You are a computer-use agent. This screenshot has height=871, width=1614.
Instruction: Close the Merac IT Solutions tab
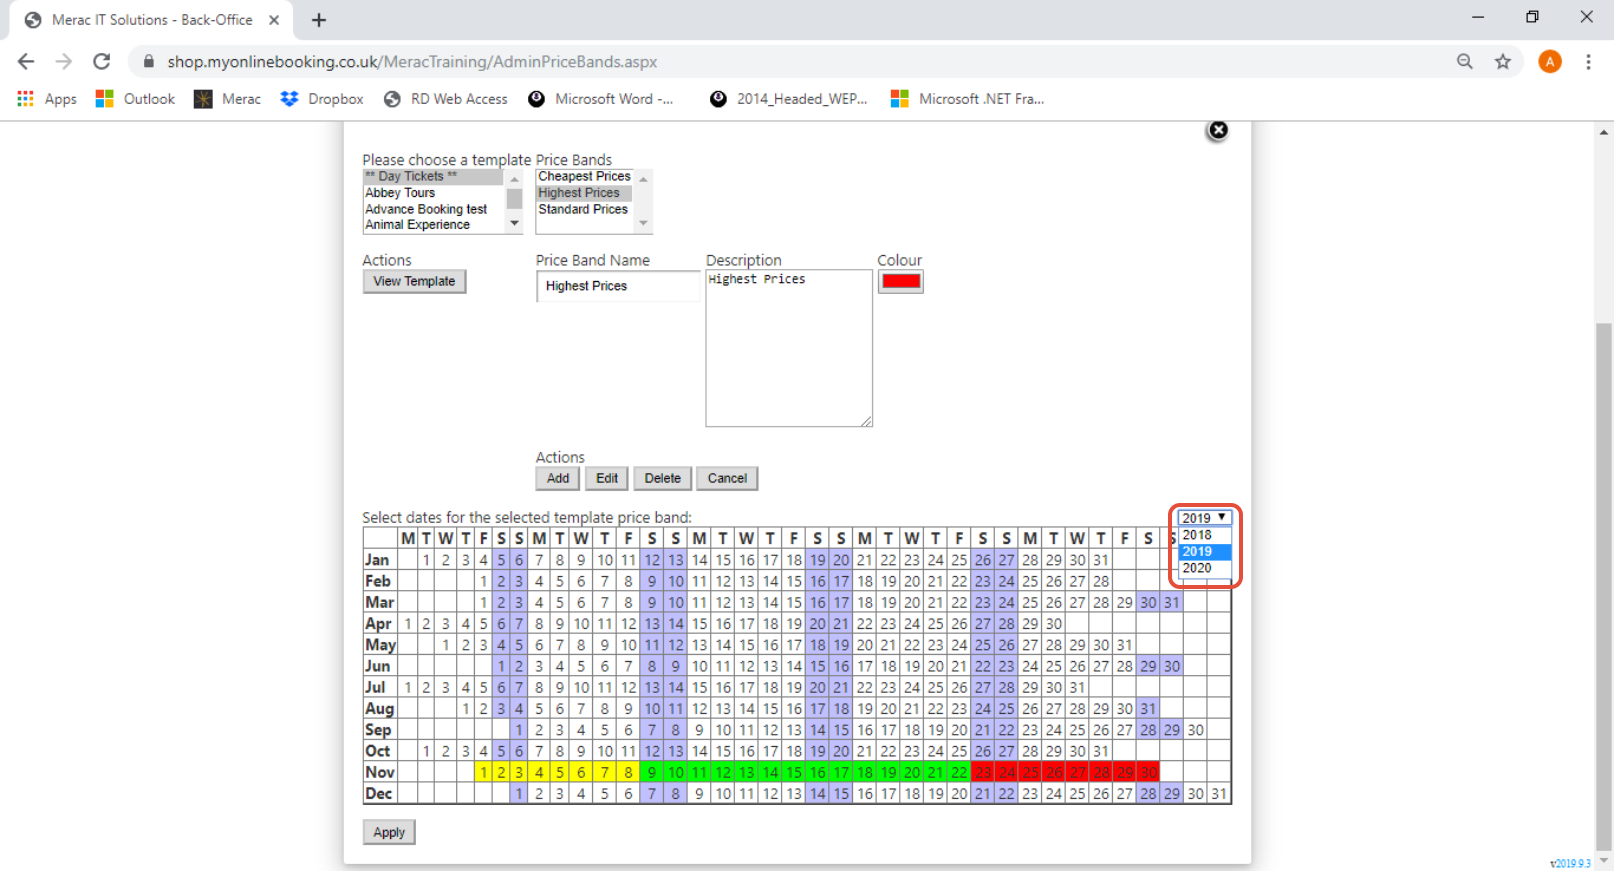coord(274,20)
